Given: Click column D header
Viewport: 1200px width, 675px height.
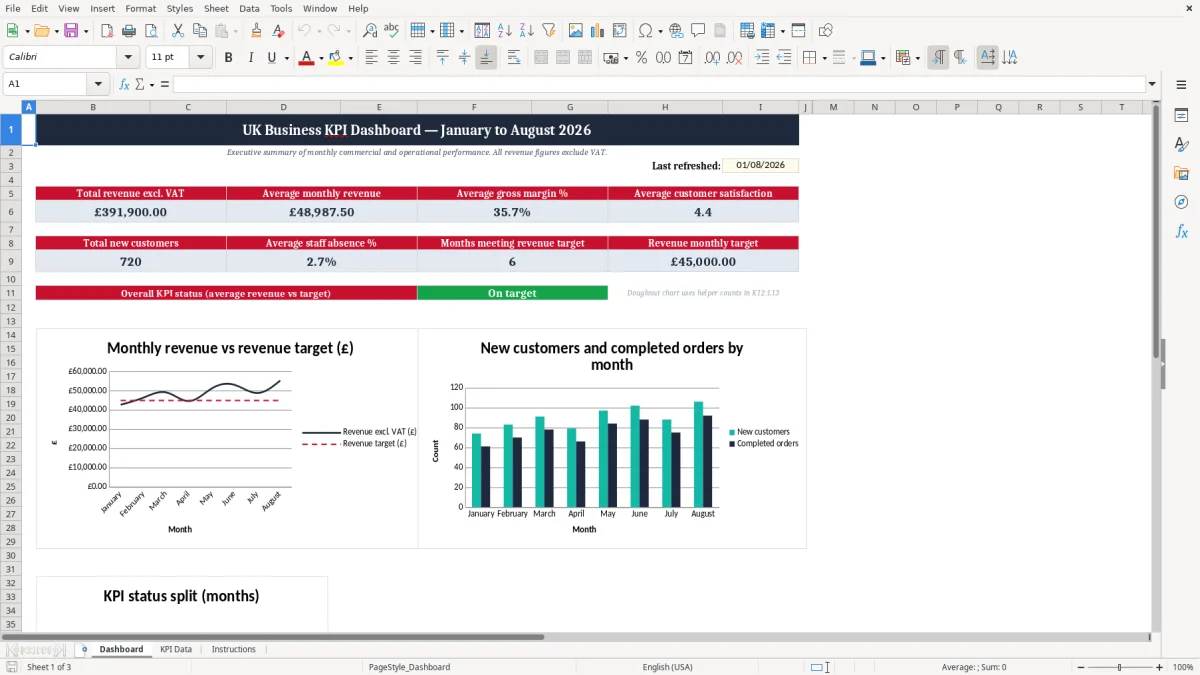Looking at the screenshot, I should pos(283,107).
